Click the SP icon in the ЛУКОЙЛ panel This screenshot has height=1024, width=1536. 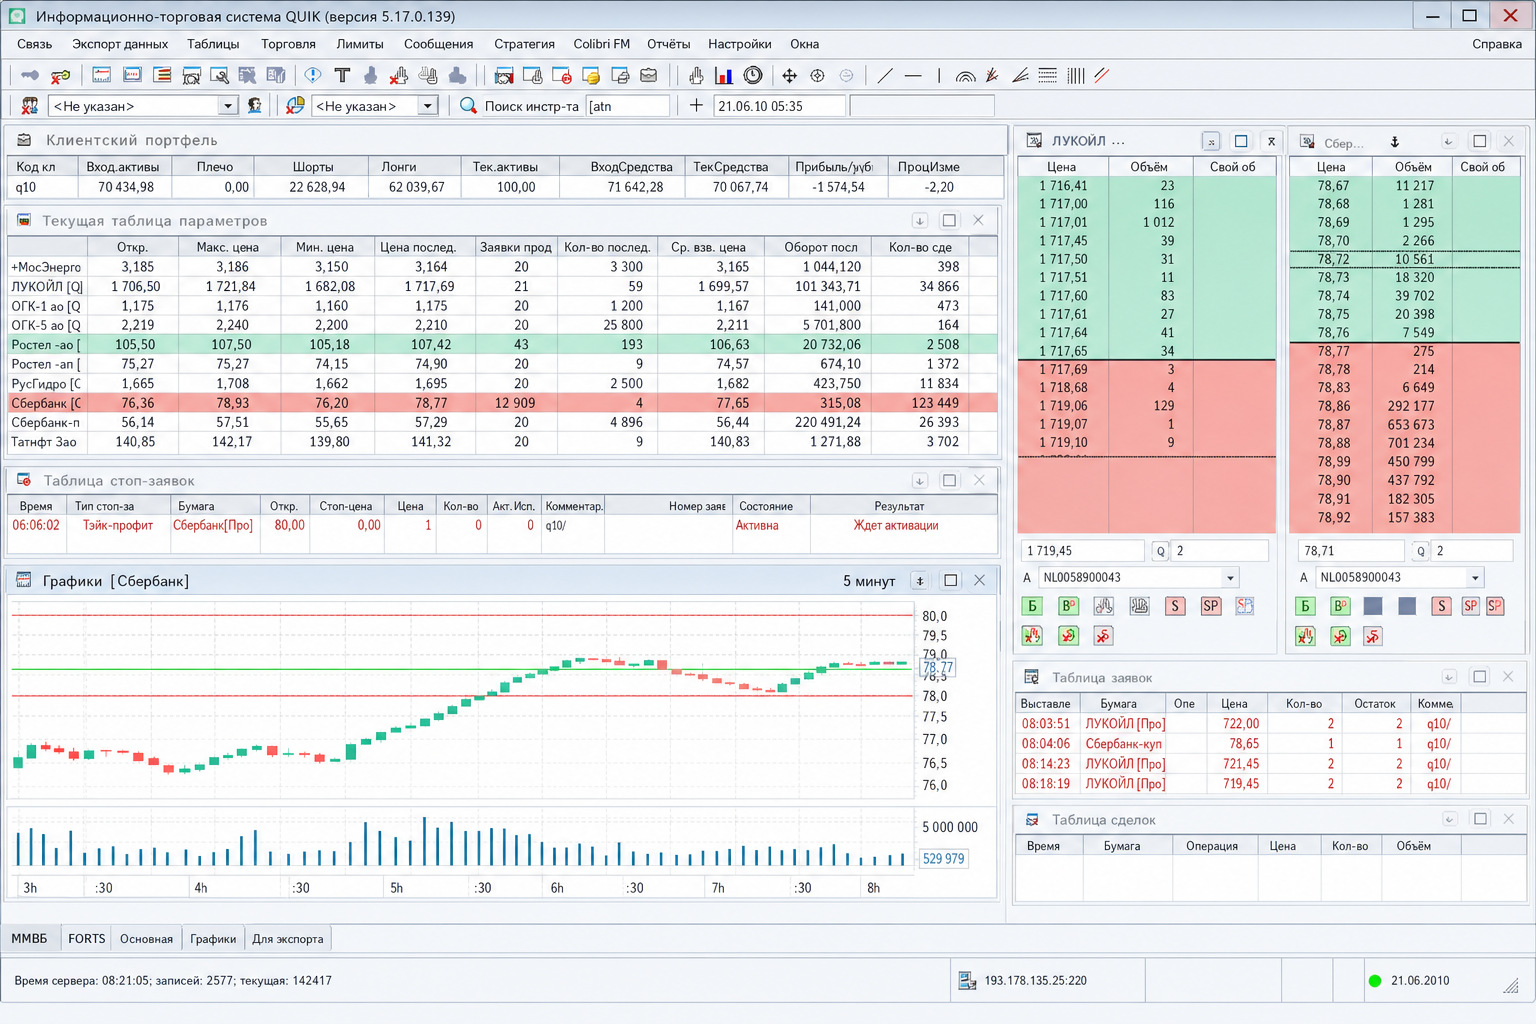click(1210, 606)
